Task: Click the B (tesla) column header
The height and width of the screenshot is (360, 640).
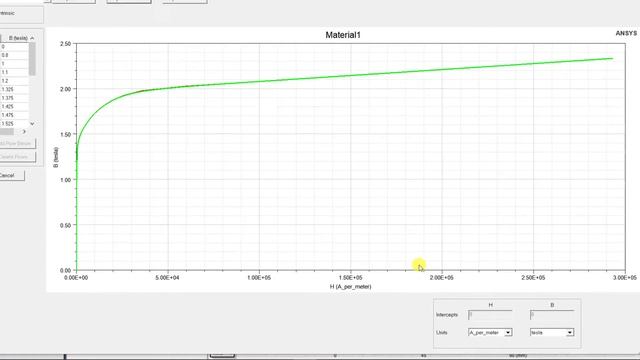Action: click(x=18, y=38)
